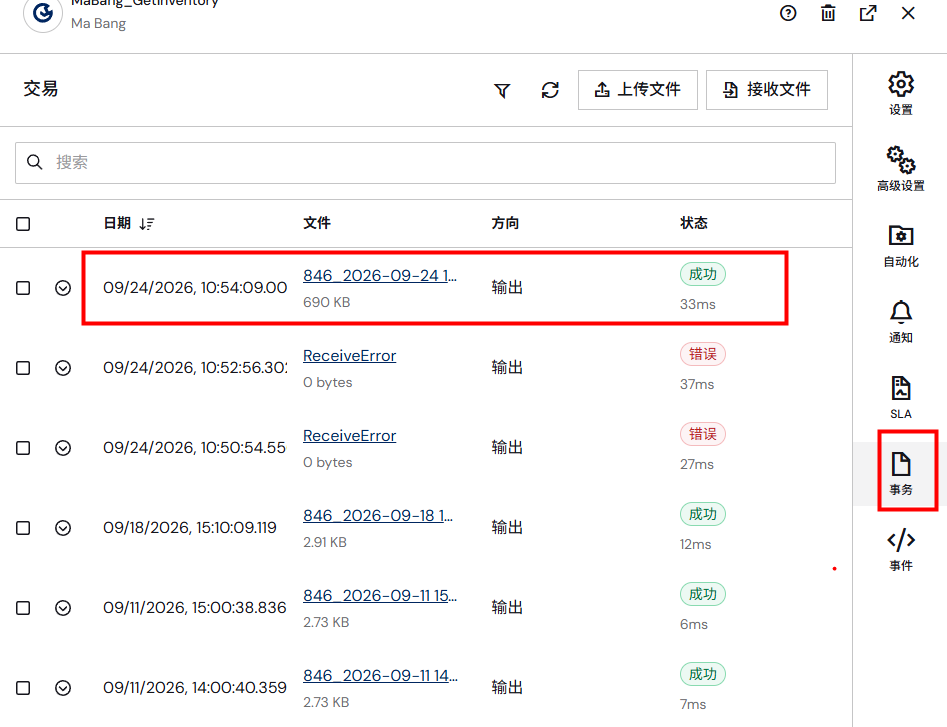Select checkbox for 09/18/2026 transaction row
Screen dimensions: 947x727
[23, 528]
